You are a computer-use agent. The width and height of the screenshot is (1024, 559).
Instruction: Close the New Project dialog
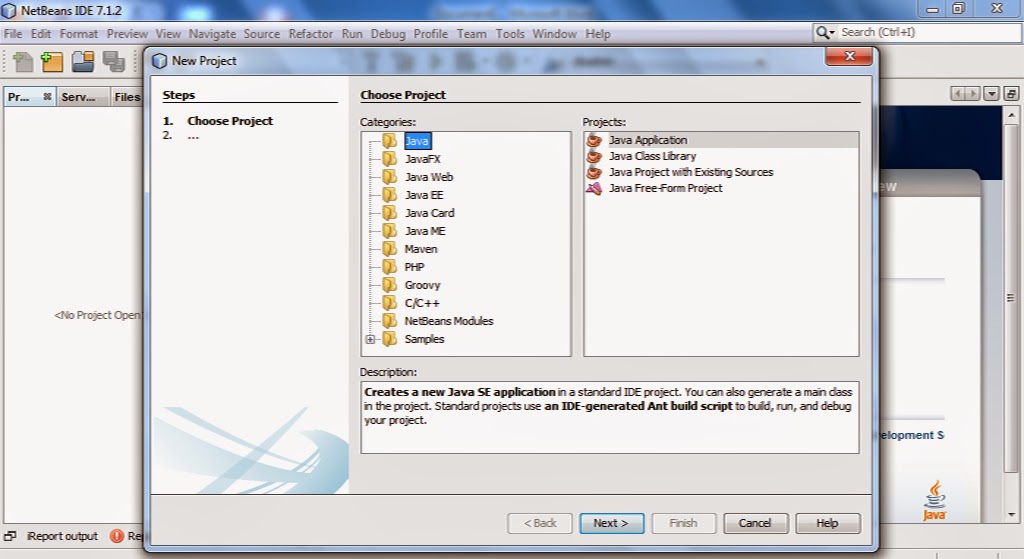[x=849, y=57]
